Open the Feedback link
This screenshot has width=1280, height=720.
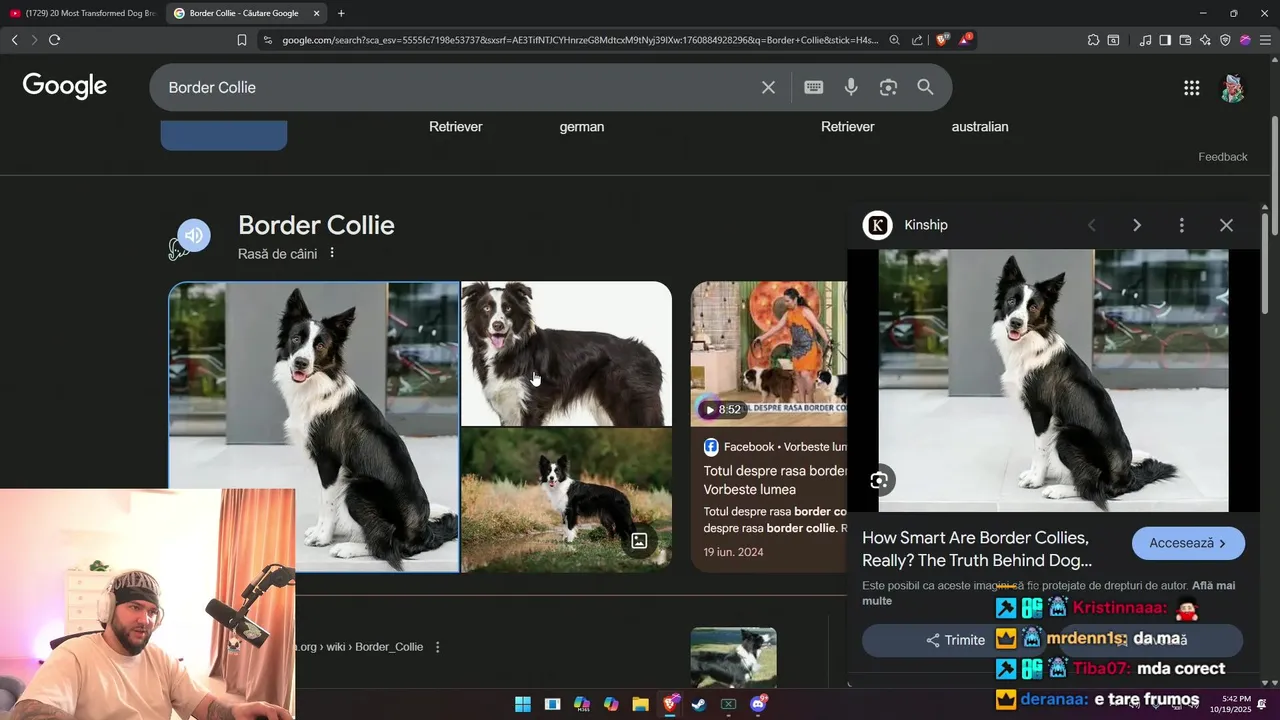coord(1223,157)
